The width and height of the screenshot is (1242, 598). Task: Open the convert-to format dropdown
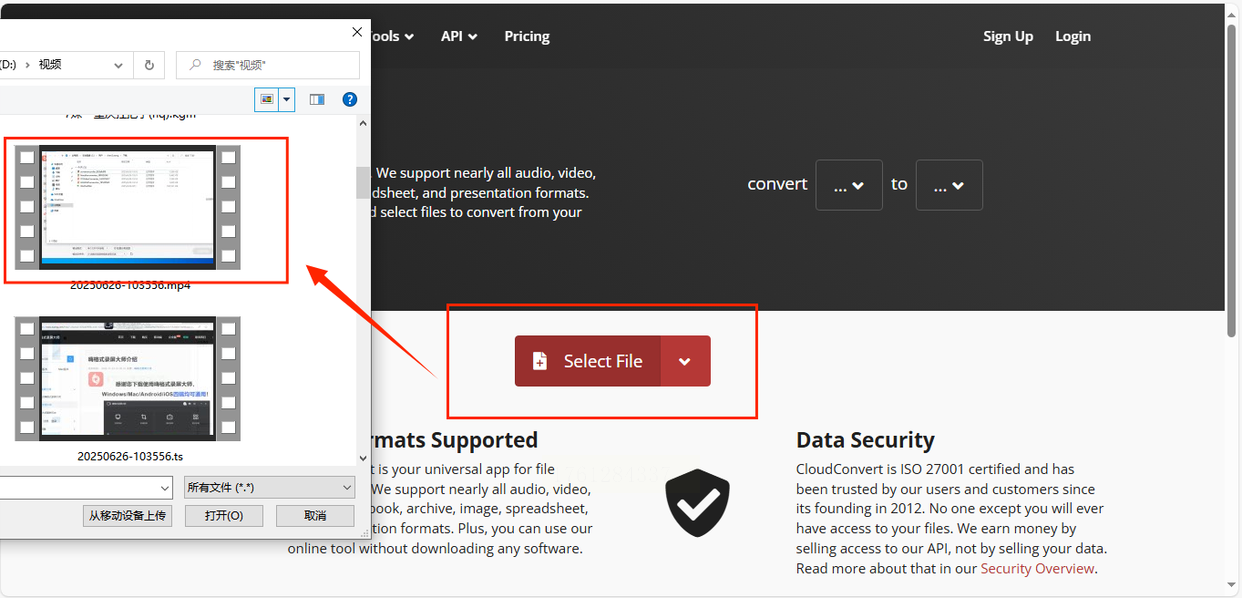pyautogui.click(x=948, y=185)
